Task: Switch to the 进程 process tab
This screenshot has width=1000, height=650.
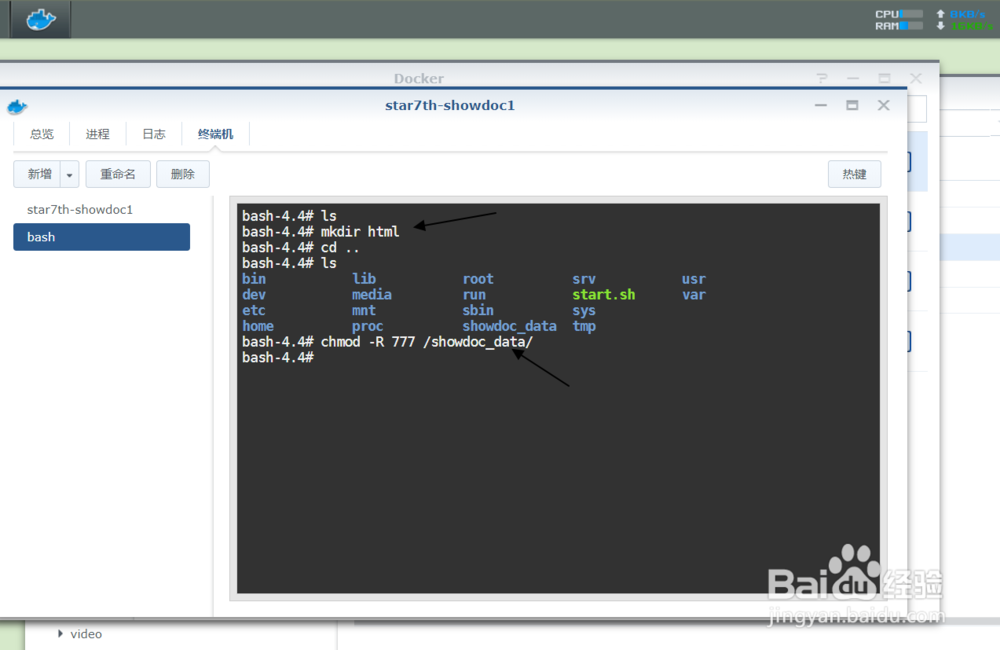Action: click(98, 134)
